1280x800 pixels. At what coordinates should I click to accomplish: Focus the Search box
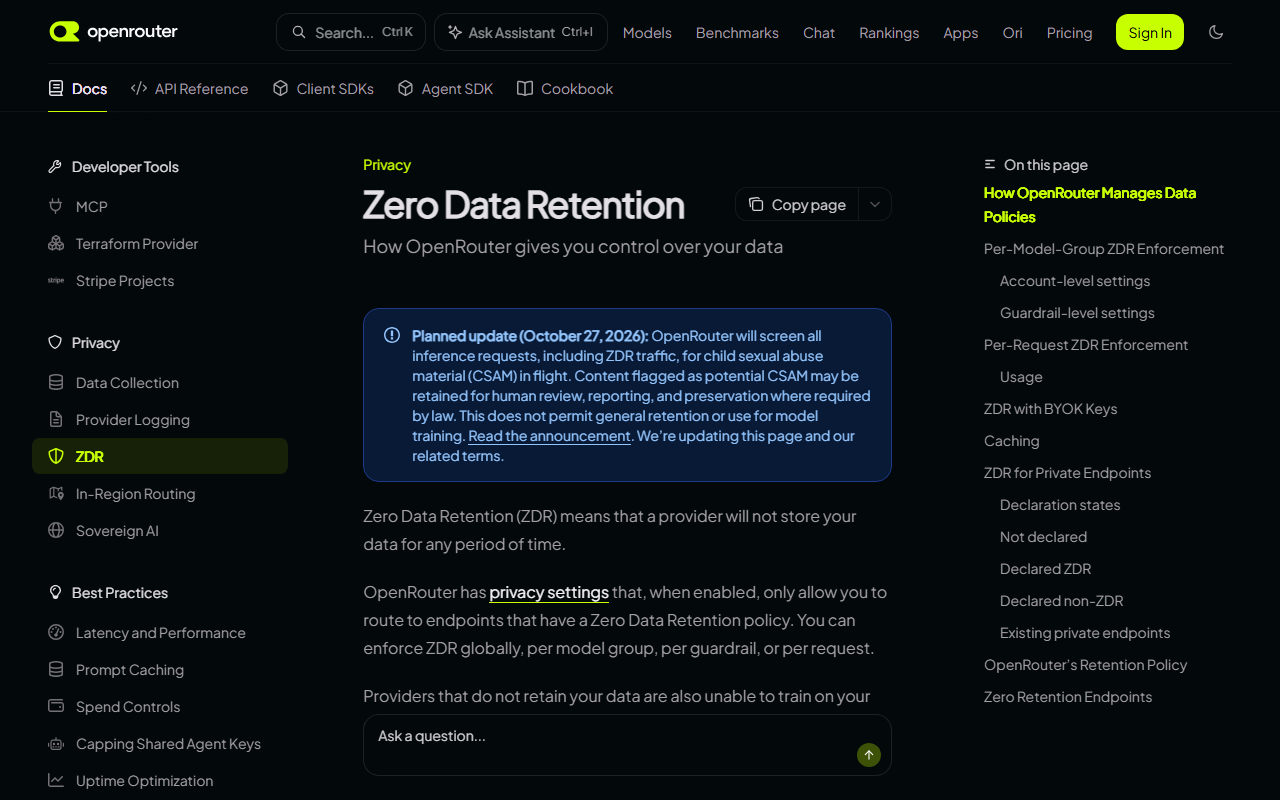pos(351,32)
